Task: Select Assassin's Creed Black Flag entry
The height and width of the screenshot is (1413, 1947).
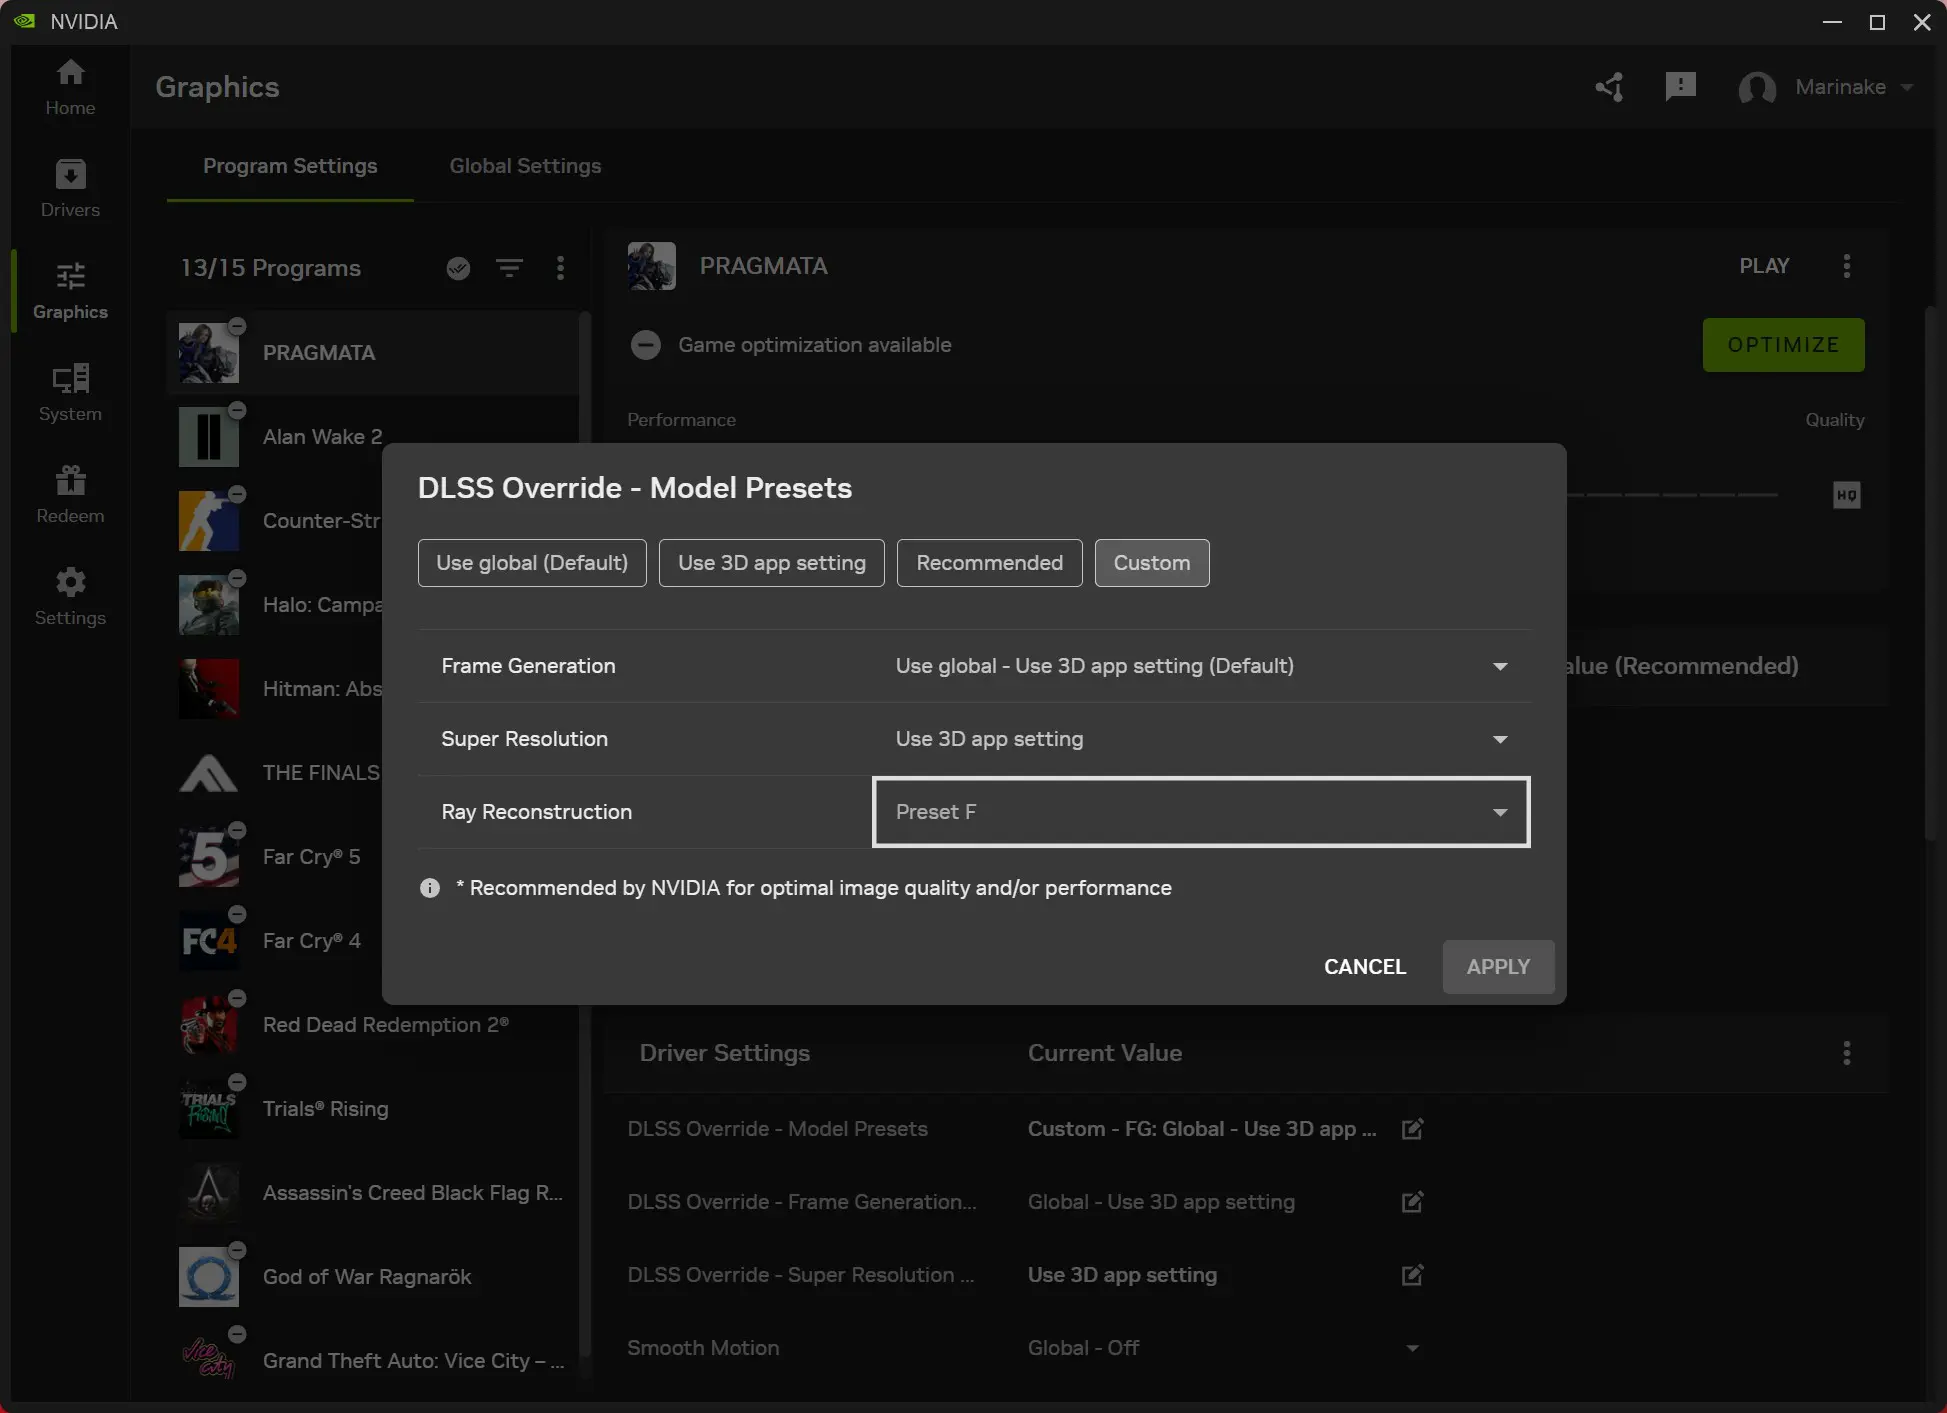Action: click(x=373, y=1193)
